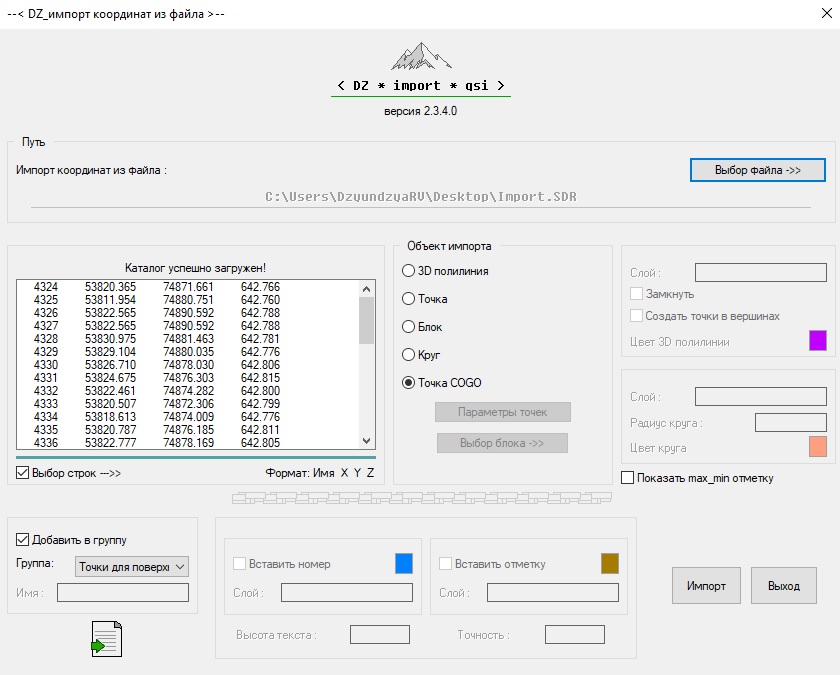Click the purple 3D polyline color swatch
Viewport: 840px width, 675px height.
[x=818, y=341]
